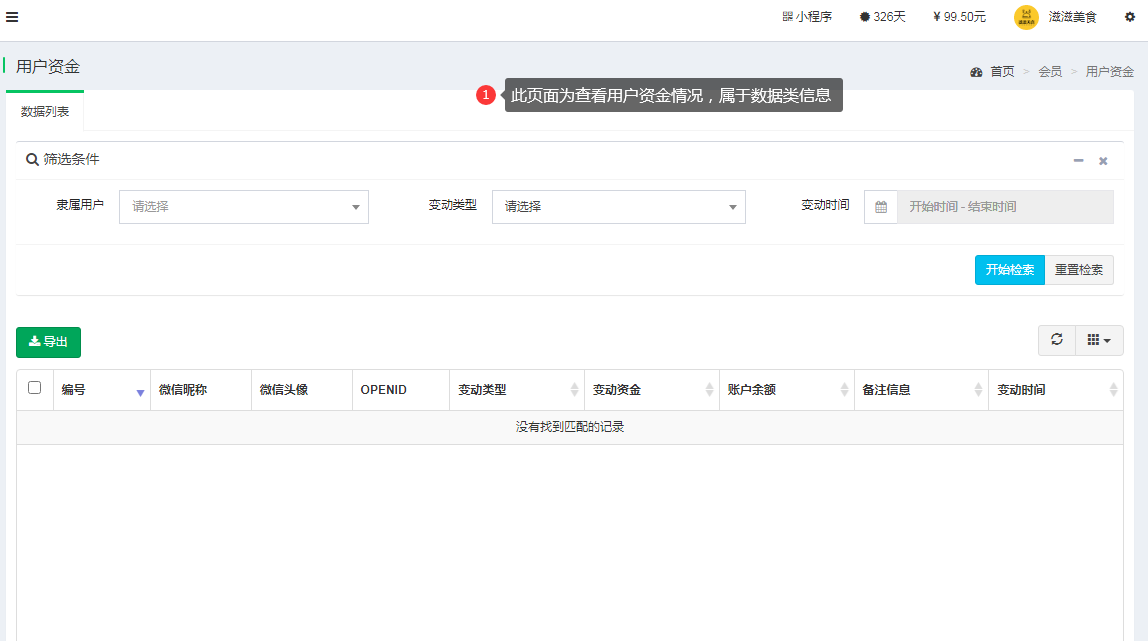Sort by the 变动类型 column header
Image resolution: width=1148 pixels, height=641 pixels.
point(517,390)
